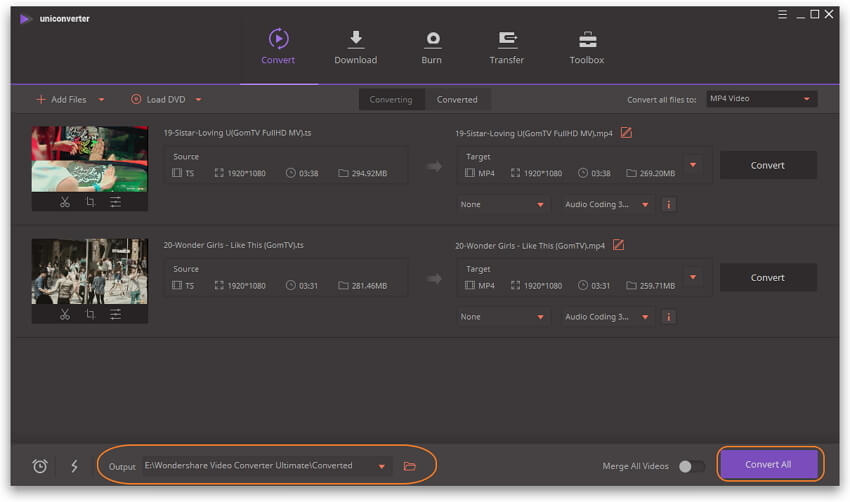Screen dimensions: 850x502
Task: Toggle Merge All Videos switch
Action: tap(692, 466)
